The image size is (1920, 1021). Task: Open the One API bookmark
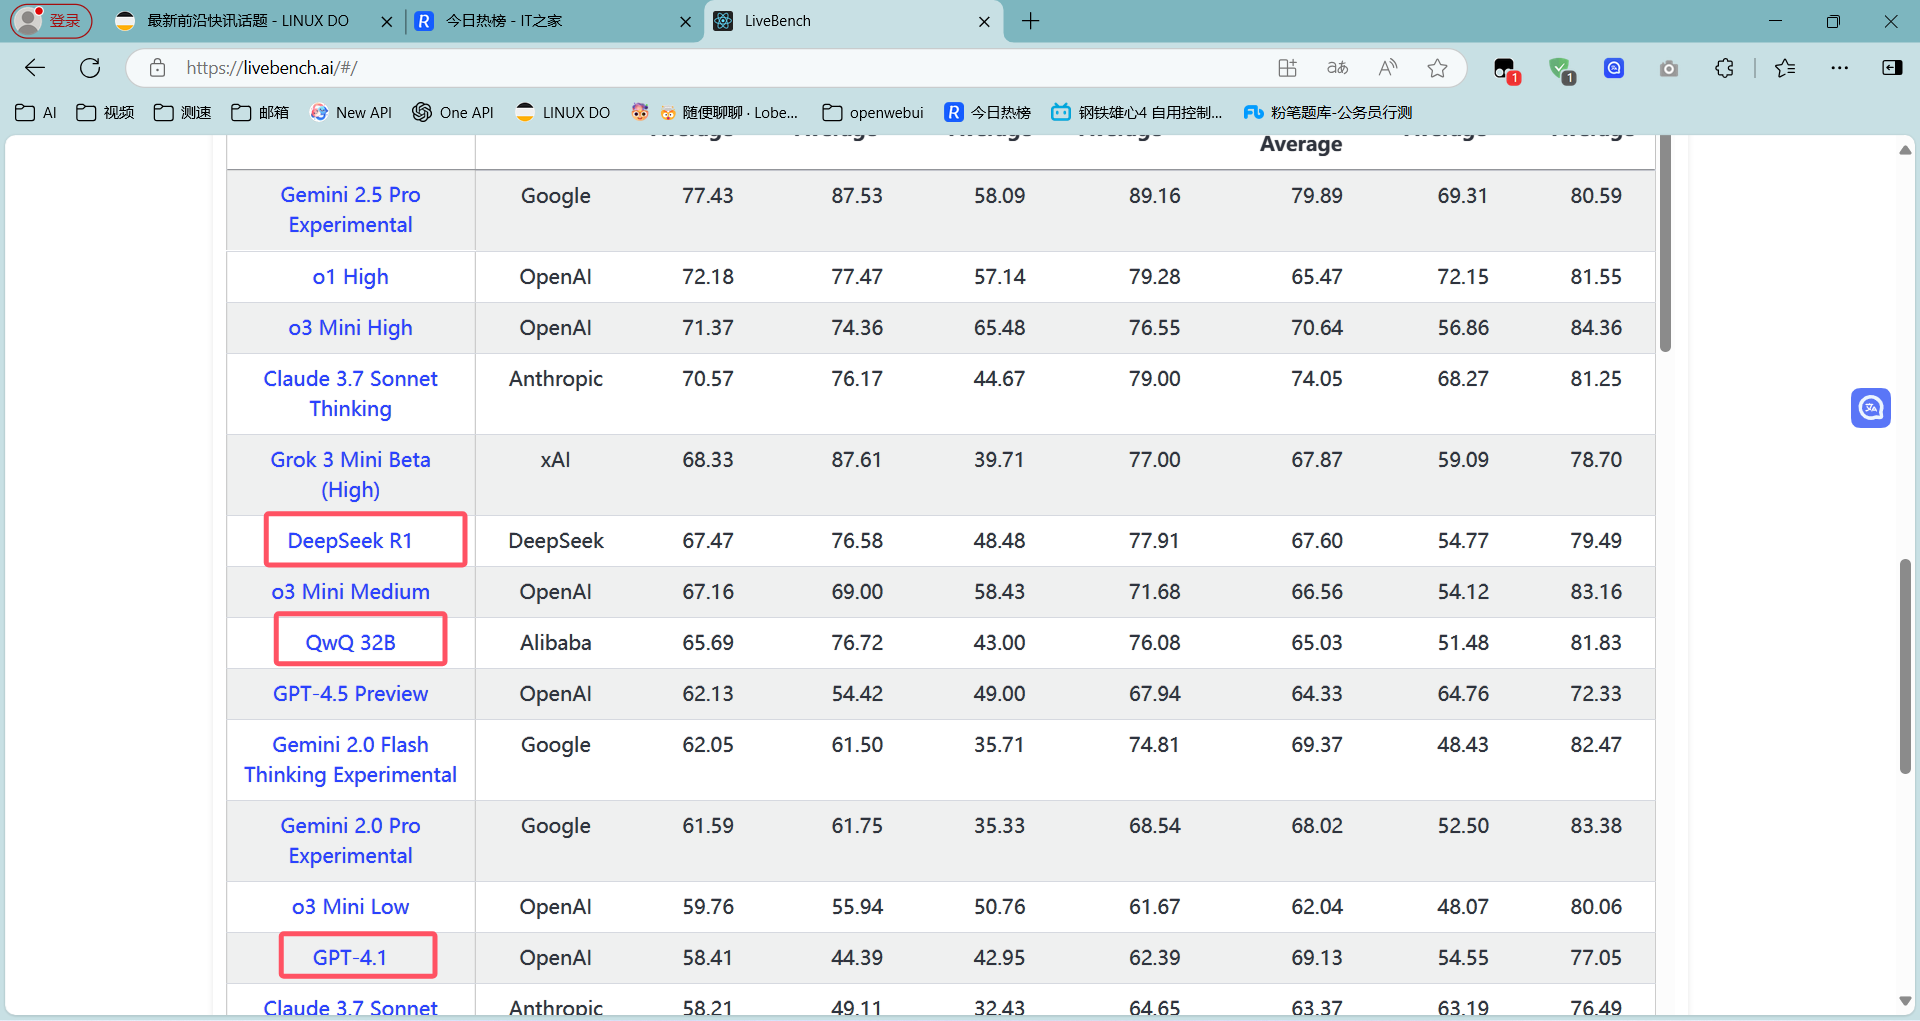pyautogui.click(x=453, y=112)
